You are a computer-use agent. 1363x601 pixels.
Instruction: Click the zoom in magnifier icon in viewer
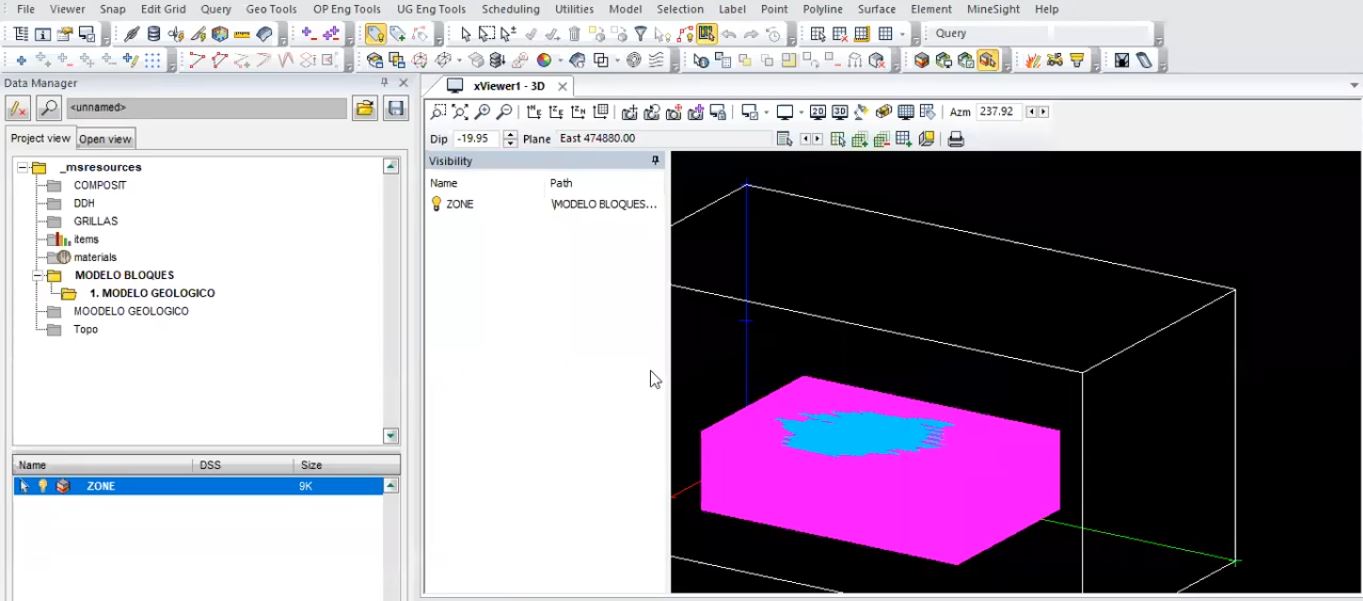[482, 112]
